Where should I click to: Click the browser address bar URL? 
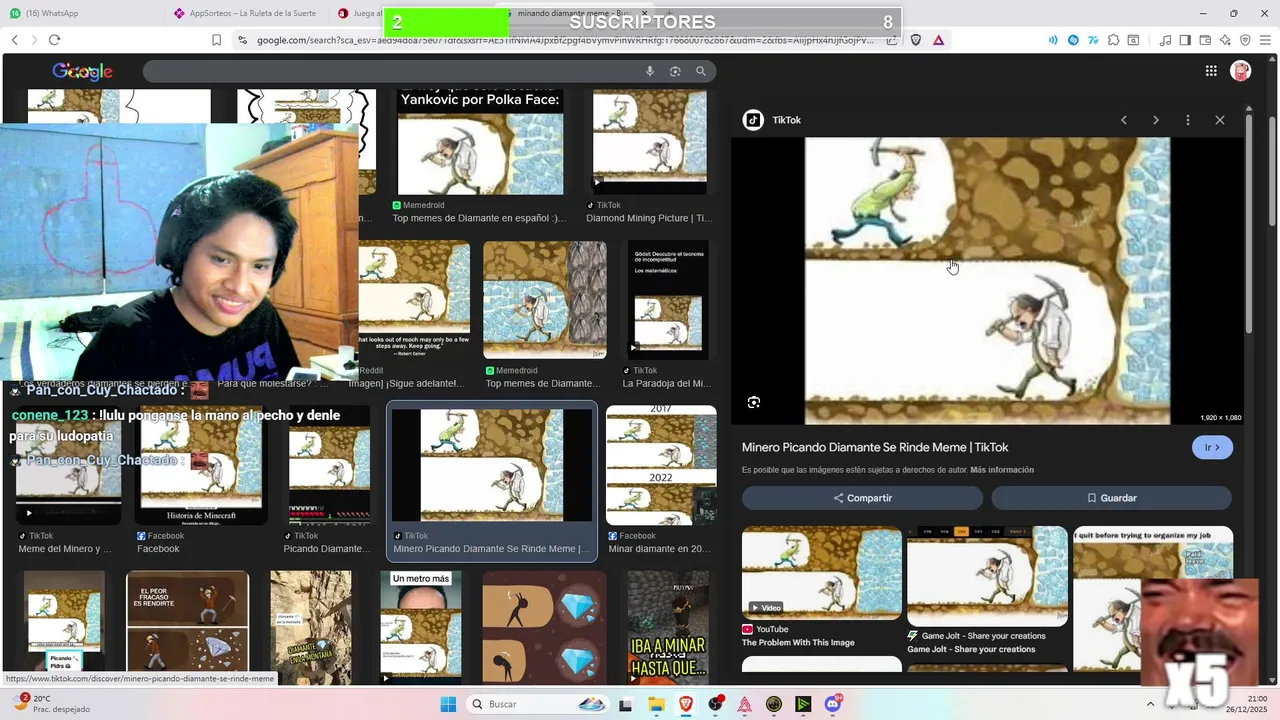click(x=565, y=40)
